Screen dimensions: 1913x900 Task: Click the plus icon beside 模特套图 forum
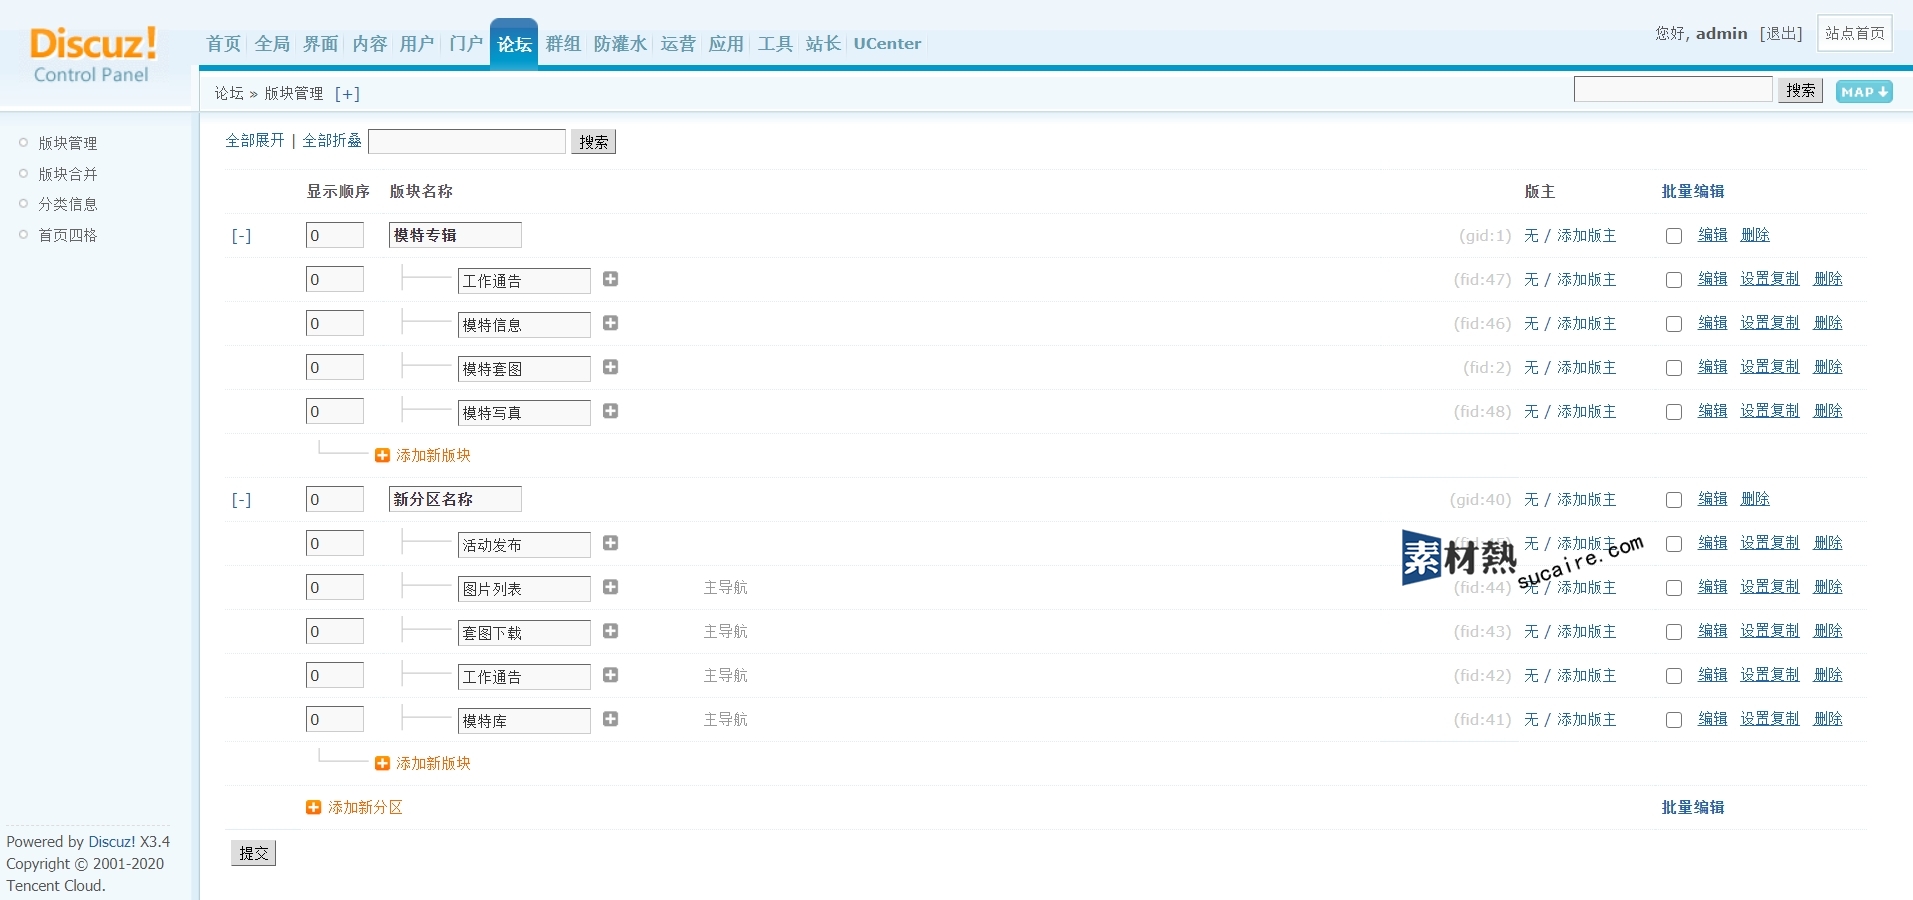pyautogui.click(x=610, y=367)
